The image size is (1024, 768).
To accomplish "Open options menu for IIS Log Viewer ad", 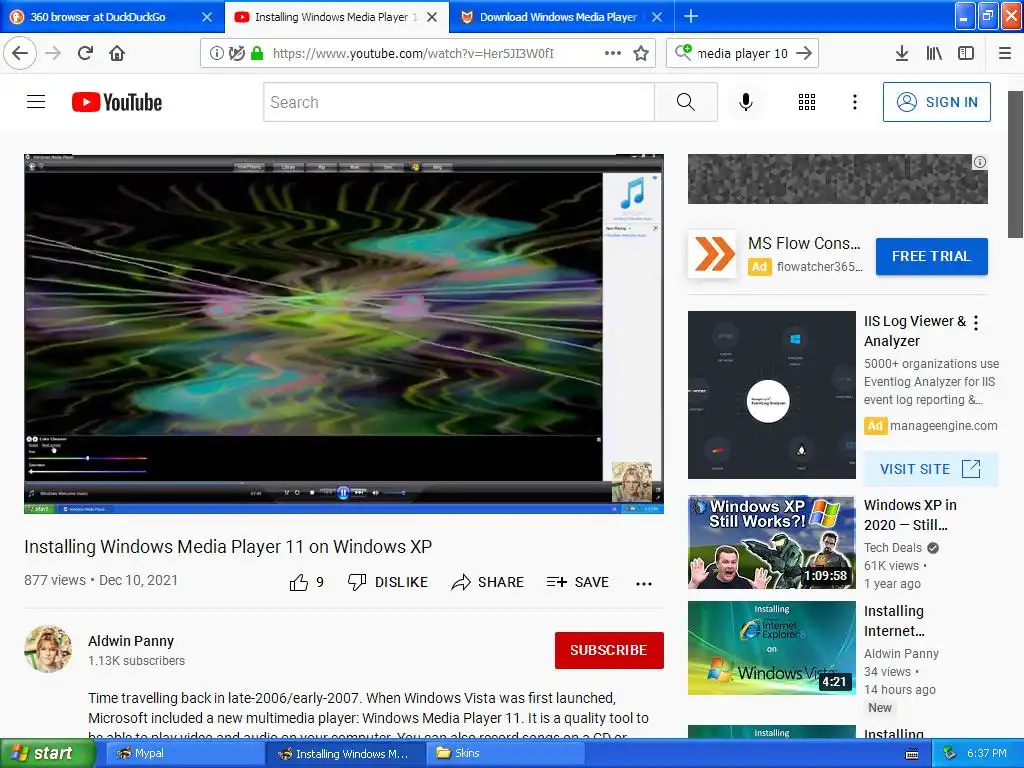I will [976, 323].
